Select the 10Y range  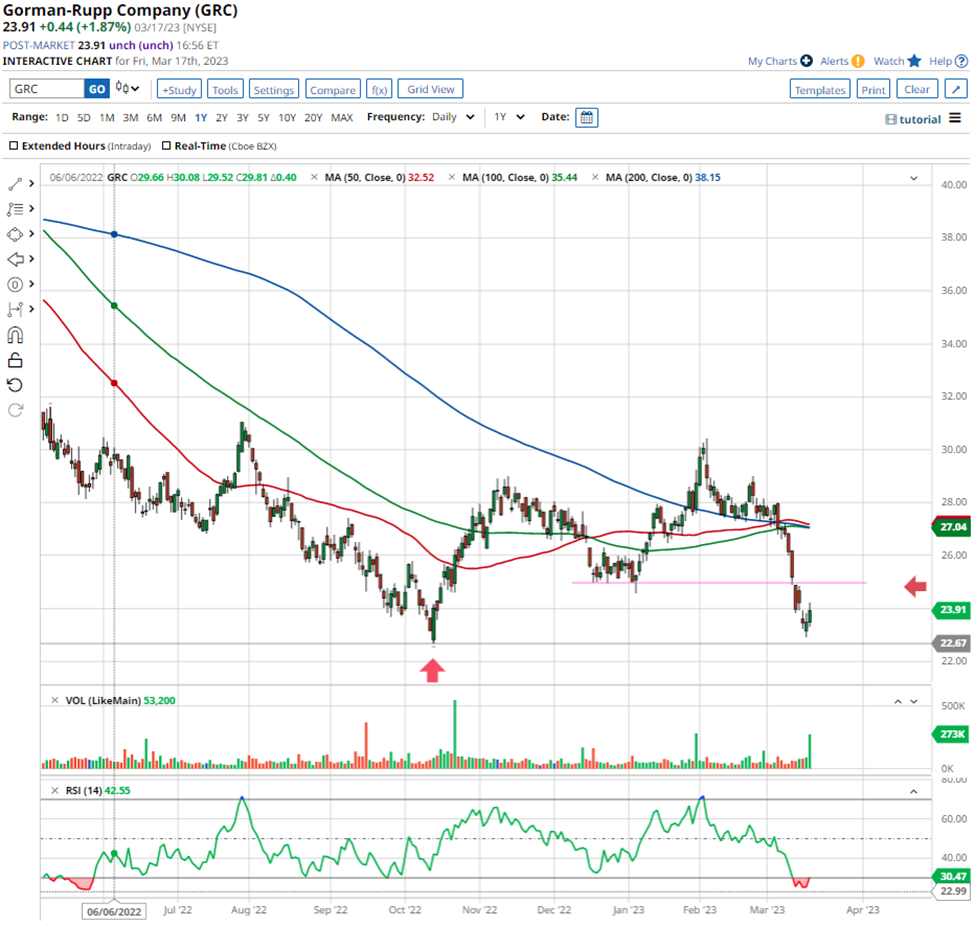coord(287,118)
